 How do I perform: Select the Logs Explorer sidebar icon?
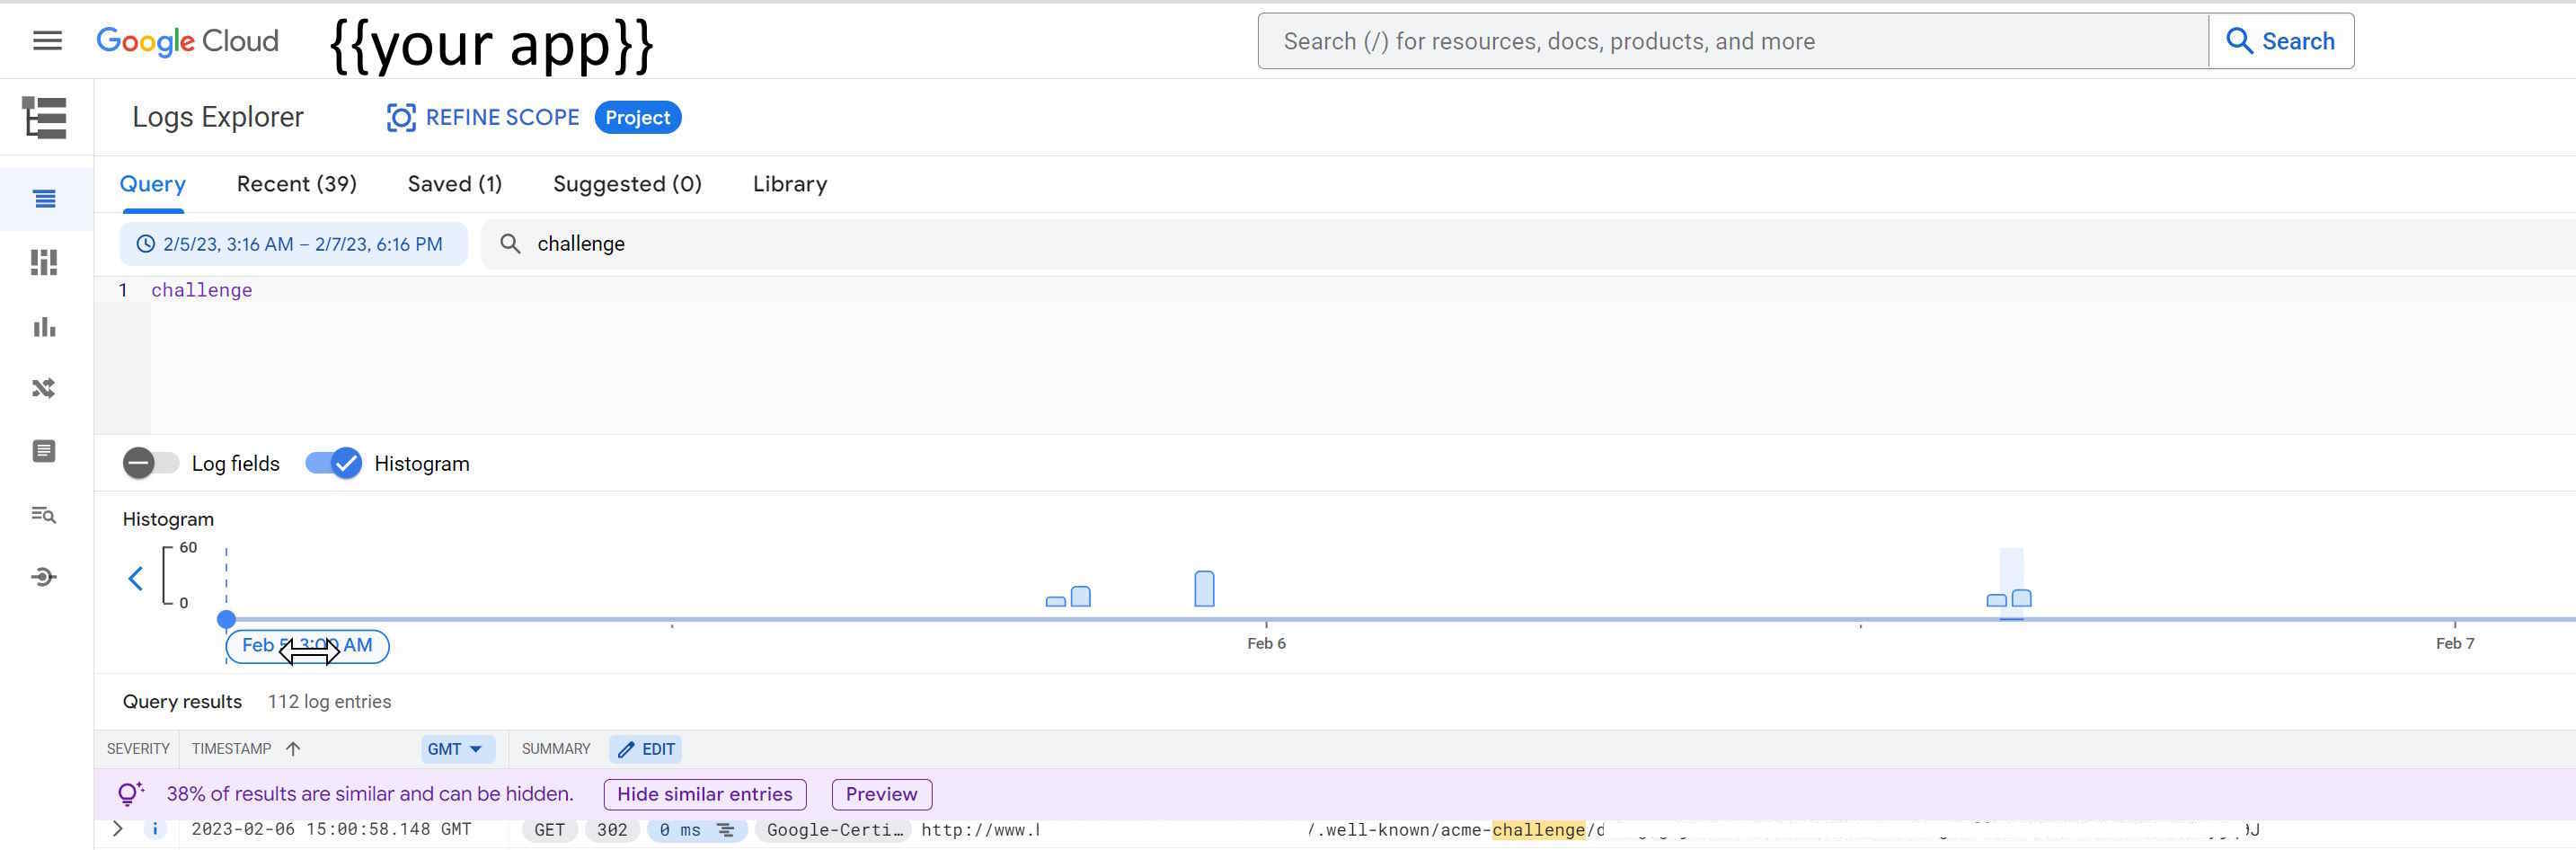coord(44,199)
